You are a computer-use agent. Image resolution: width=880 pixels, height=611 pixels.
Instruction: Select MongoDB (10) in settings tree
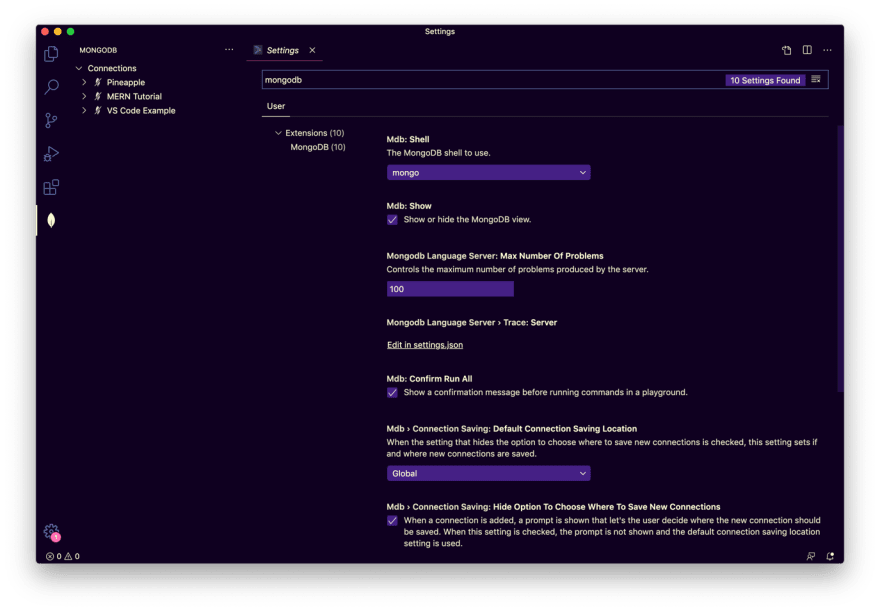318,147
